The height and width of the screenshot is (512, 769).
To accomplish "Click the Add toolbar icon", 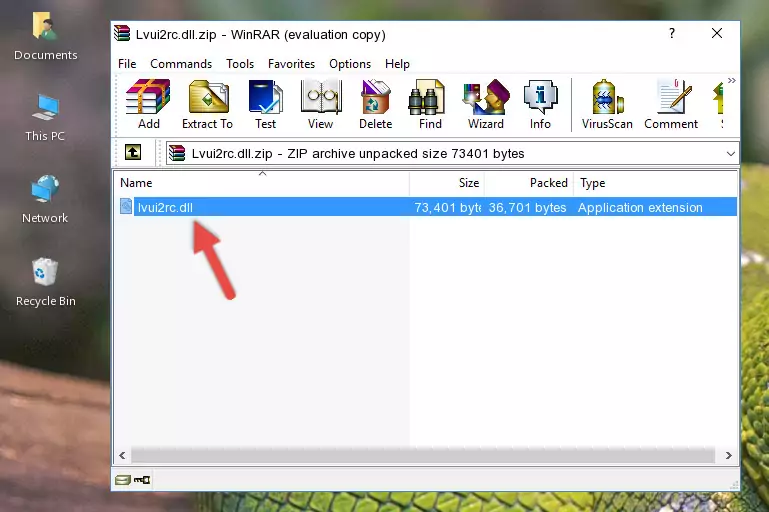I will (x=148, y=104).
